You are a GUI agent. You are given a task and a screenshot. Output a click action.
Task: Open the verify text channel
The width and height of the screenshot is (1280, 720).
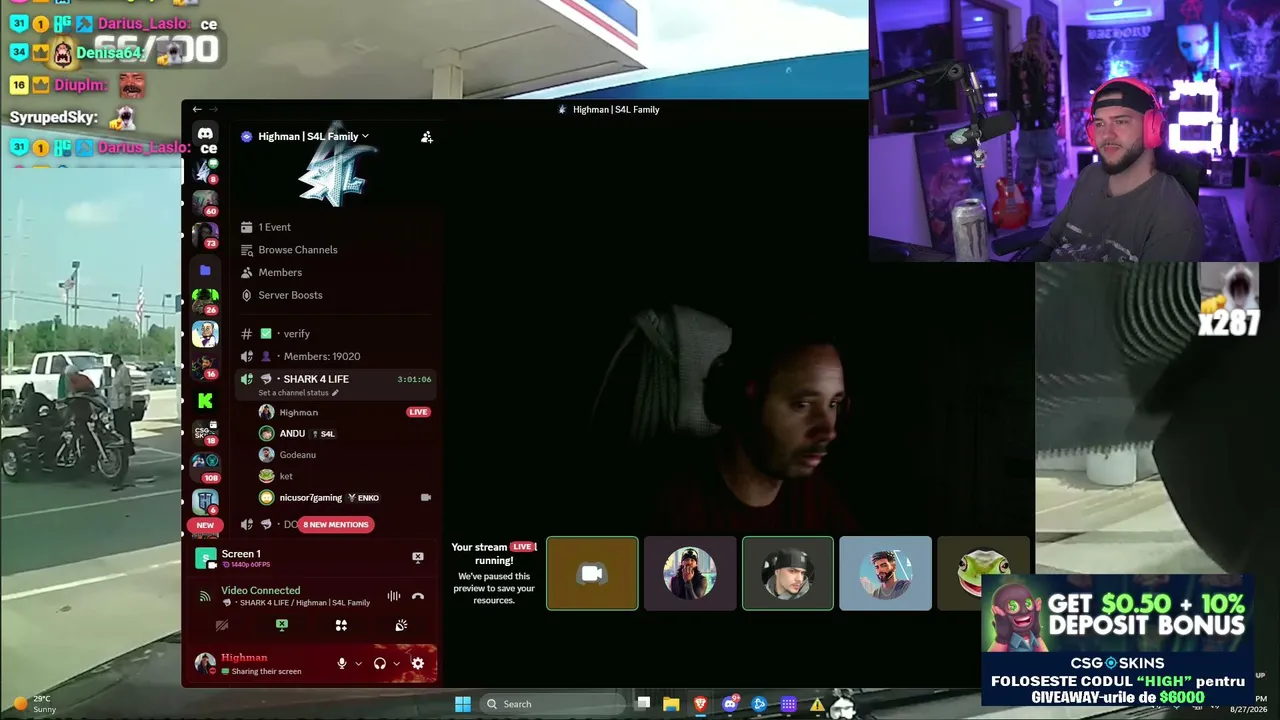[337, 334]
